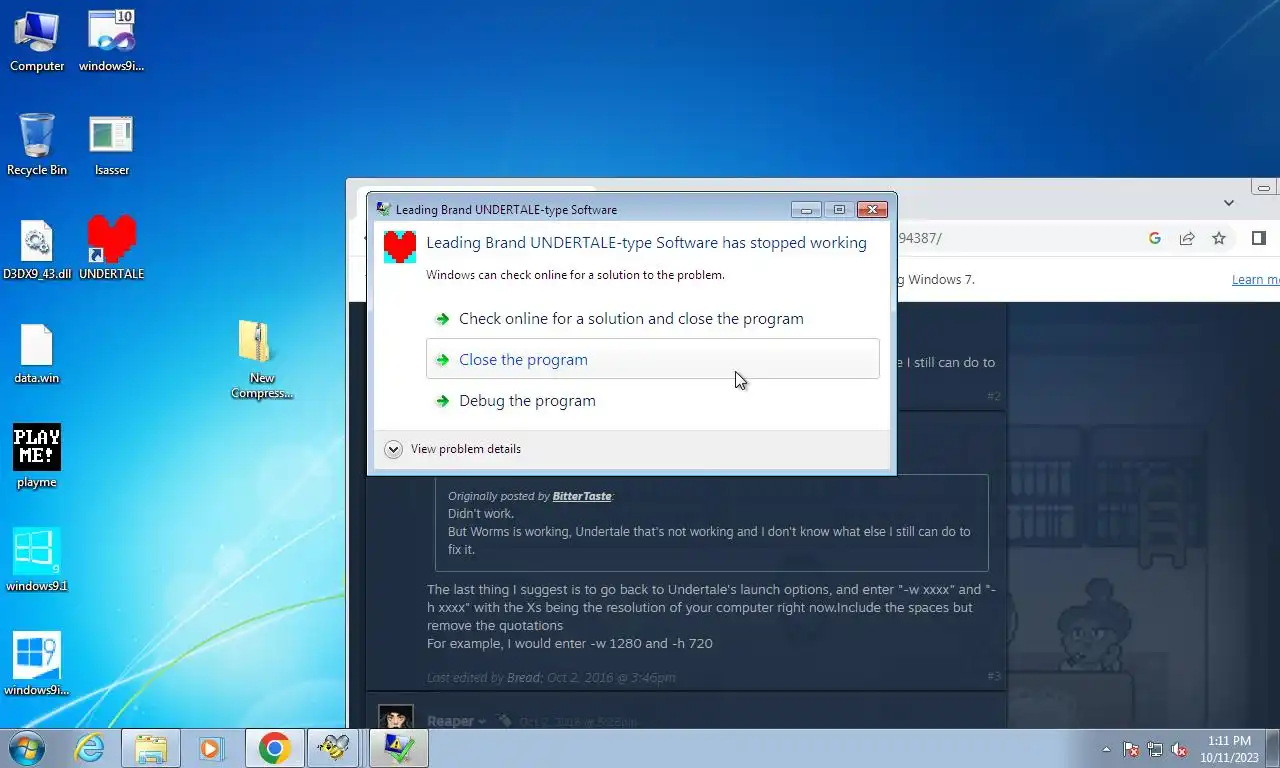Image resolution: width=1280 pixels, height=768 pixels.
Task: Open Windows Media Player from taskbar
Action: tap(211, 748)
